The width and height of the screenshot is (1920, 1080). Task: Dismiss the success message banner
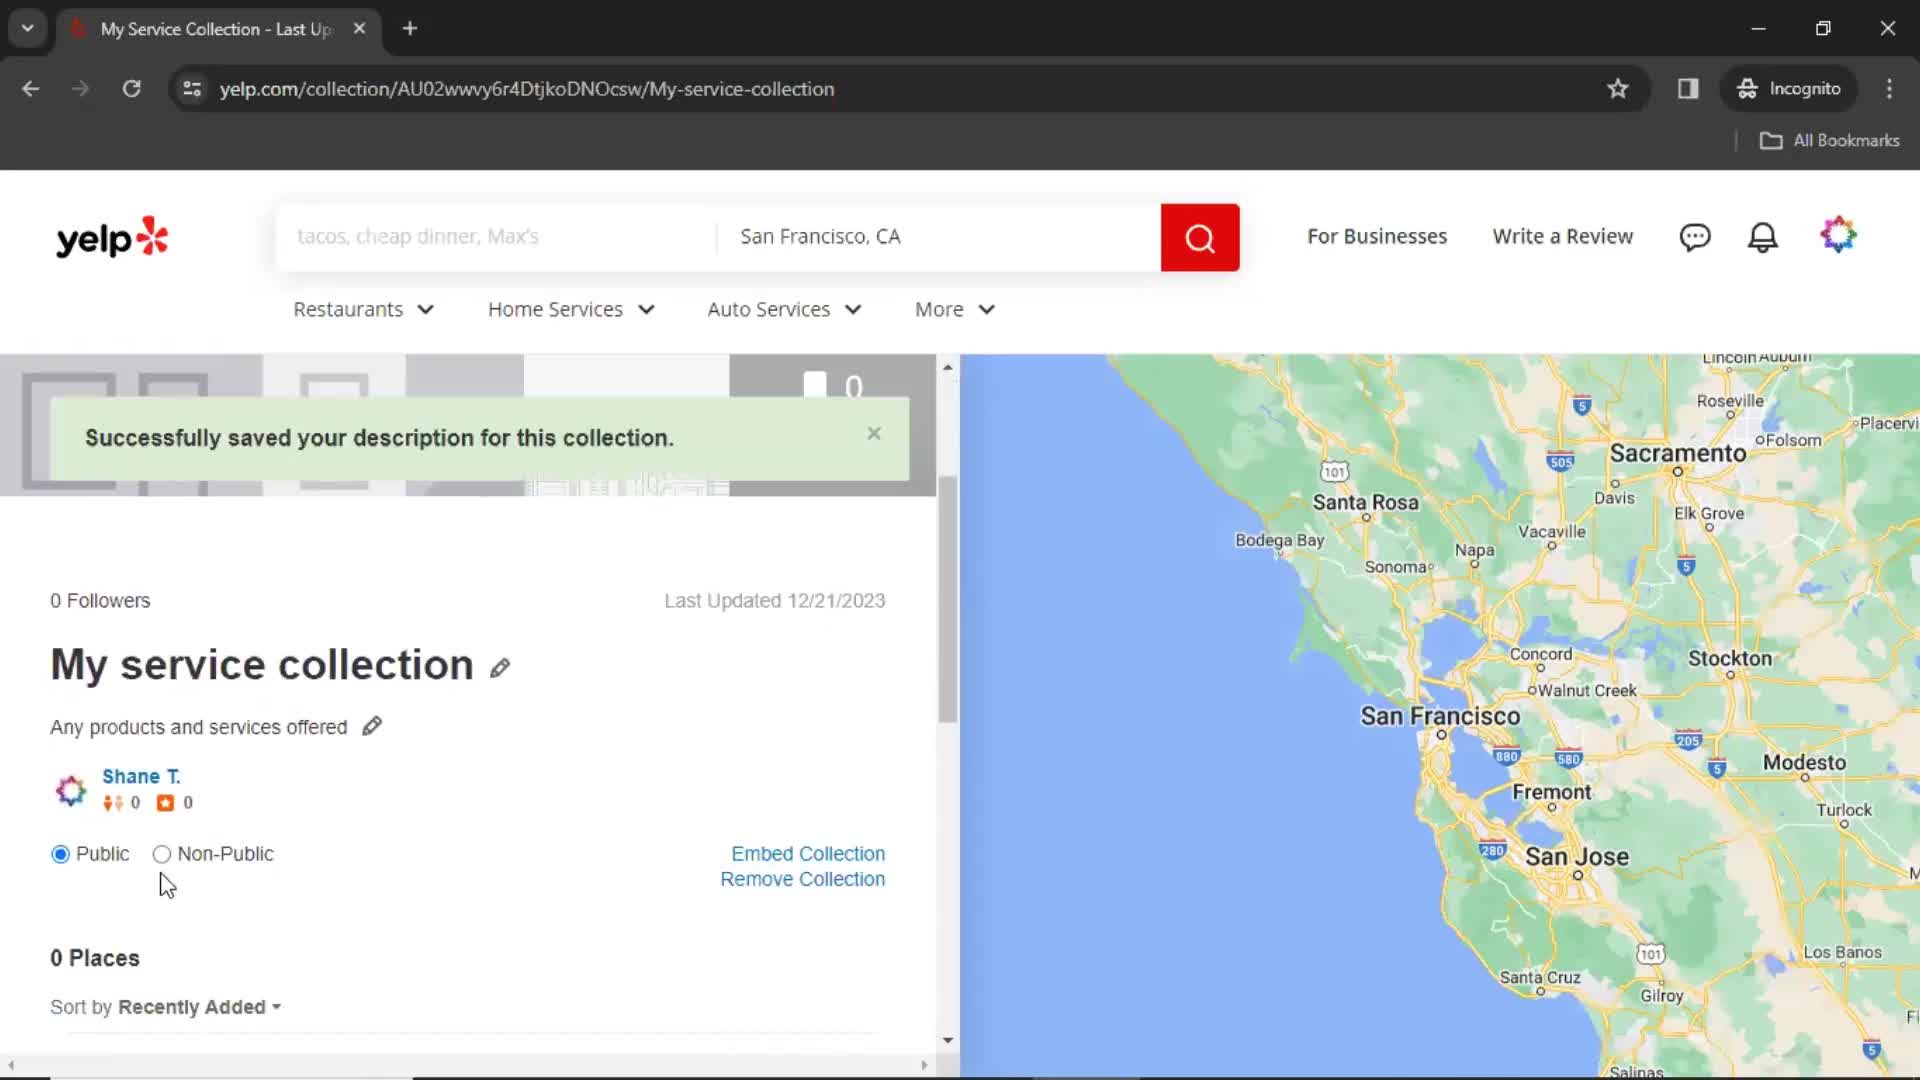click(x=874, y=433)
